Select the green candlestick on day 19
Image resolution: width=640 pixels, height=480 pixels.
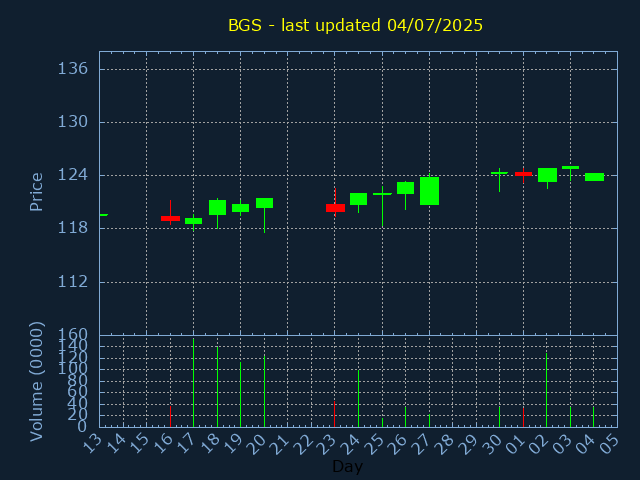pyautogui.click(x=240, y=208)
